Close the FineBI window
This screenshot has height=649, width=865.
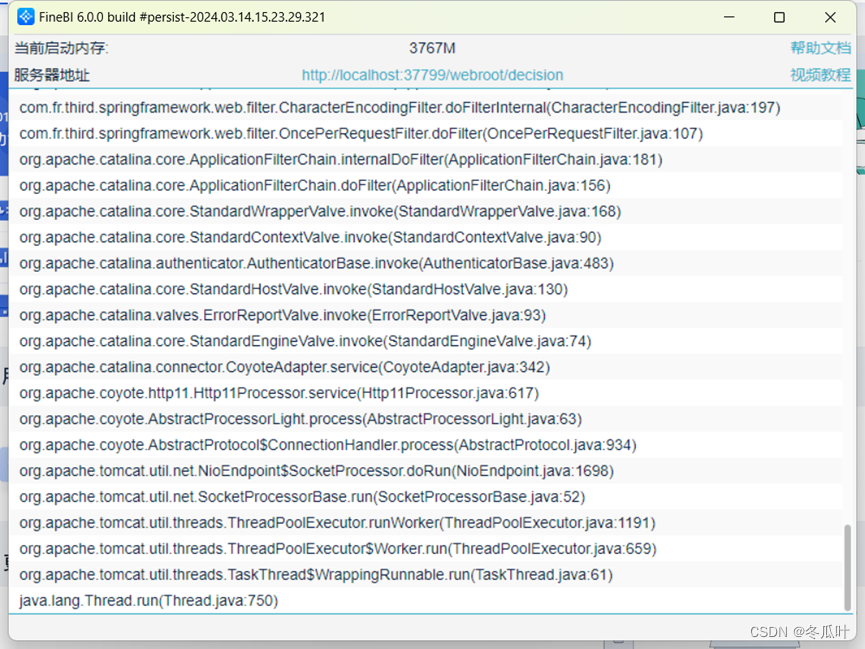click(x=830, y=17)
